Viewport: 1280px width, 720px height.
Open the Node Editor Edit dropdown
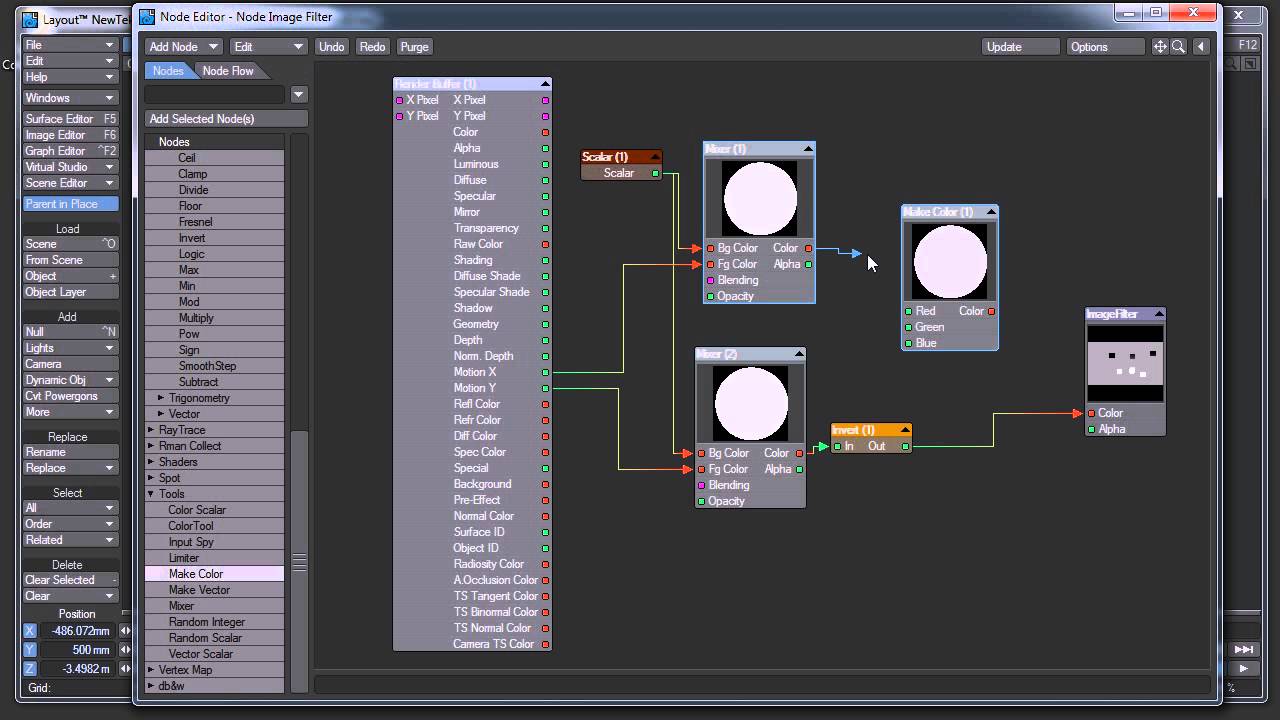(x=268, y=47)
